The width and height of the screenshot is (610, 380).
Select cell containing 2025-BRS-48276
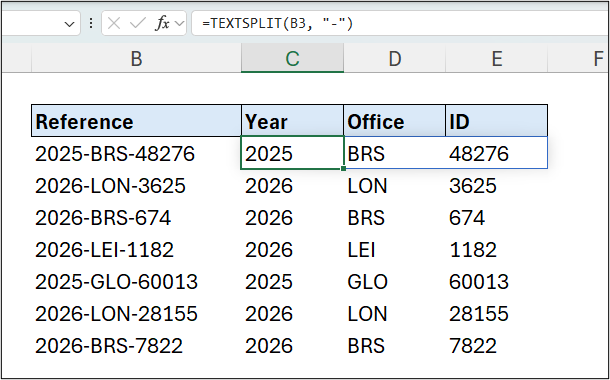point(136,153)
